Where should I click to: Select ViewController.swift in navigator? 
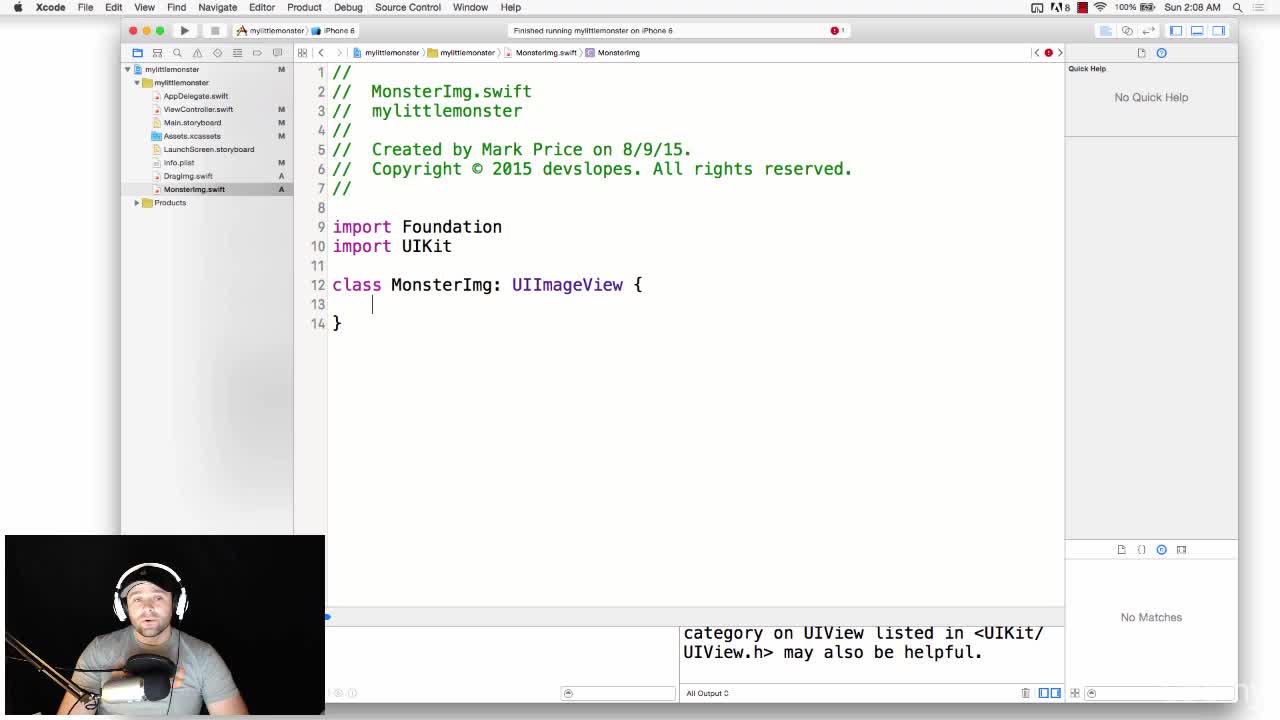[198, 109]
